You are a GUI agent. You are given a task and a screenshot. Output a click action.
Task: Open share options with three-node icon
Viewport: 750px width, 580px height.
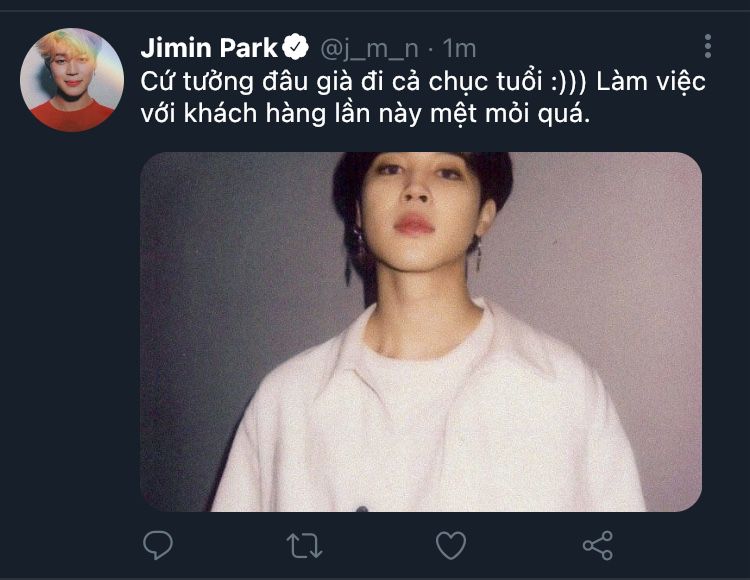coord(598,545)
